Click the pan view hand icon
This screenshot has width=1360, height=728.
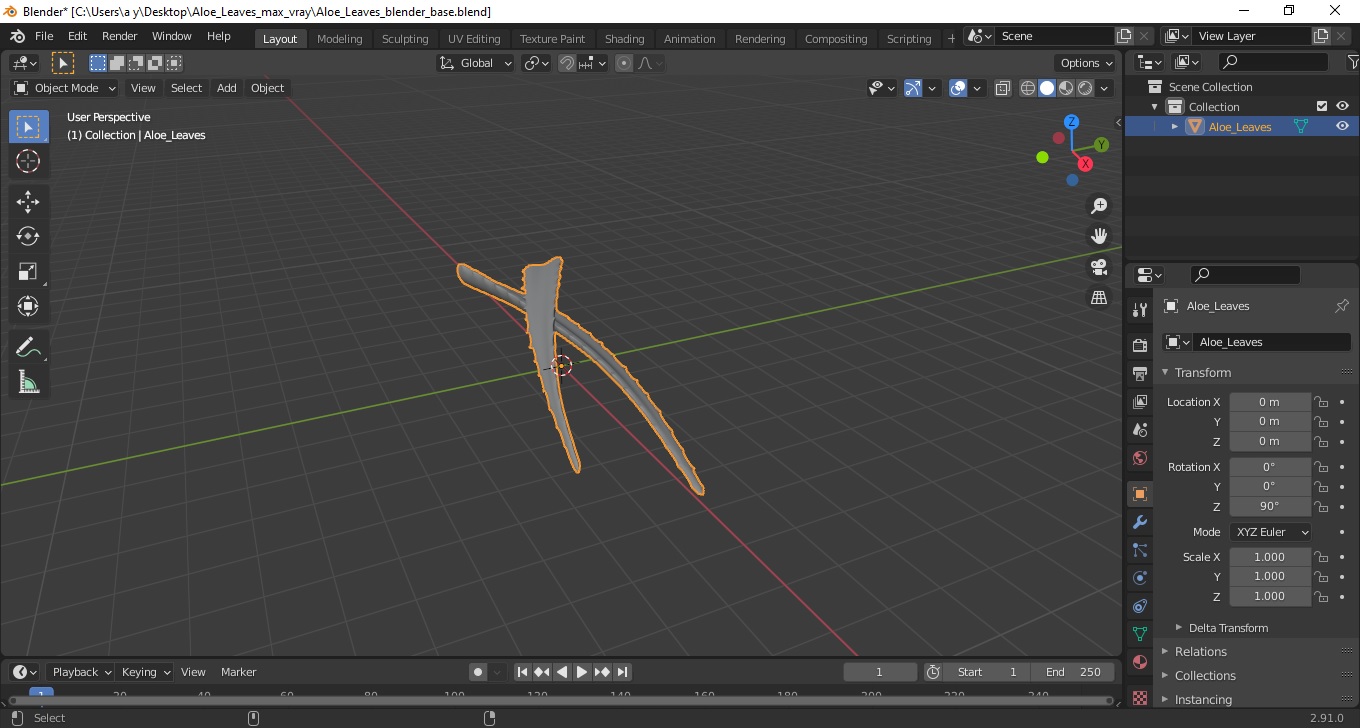coord(1099,236)
